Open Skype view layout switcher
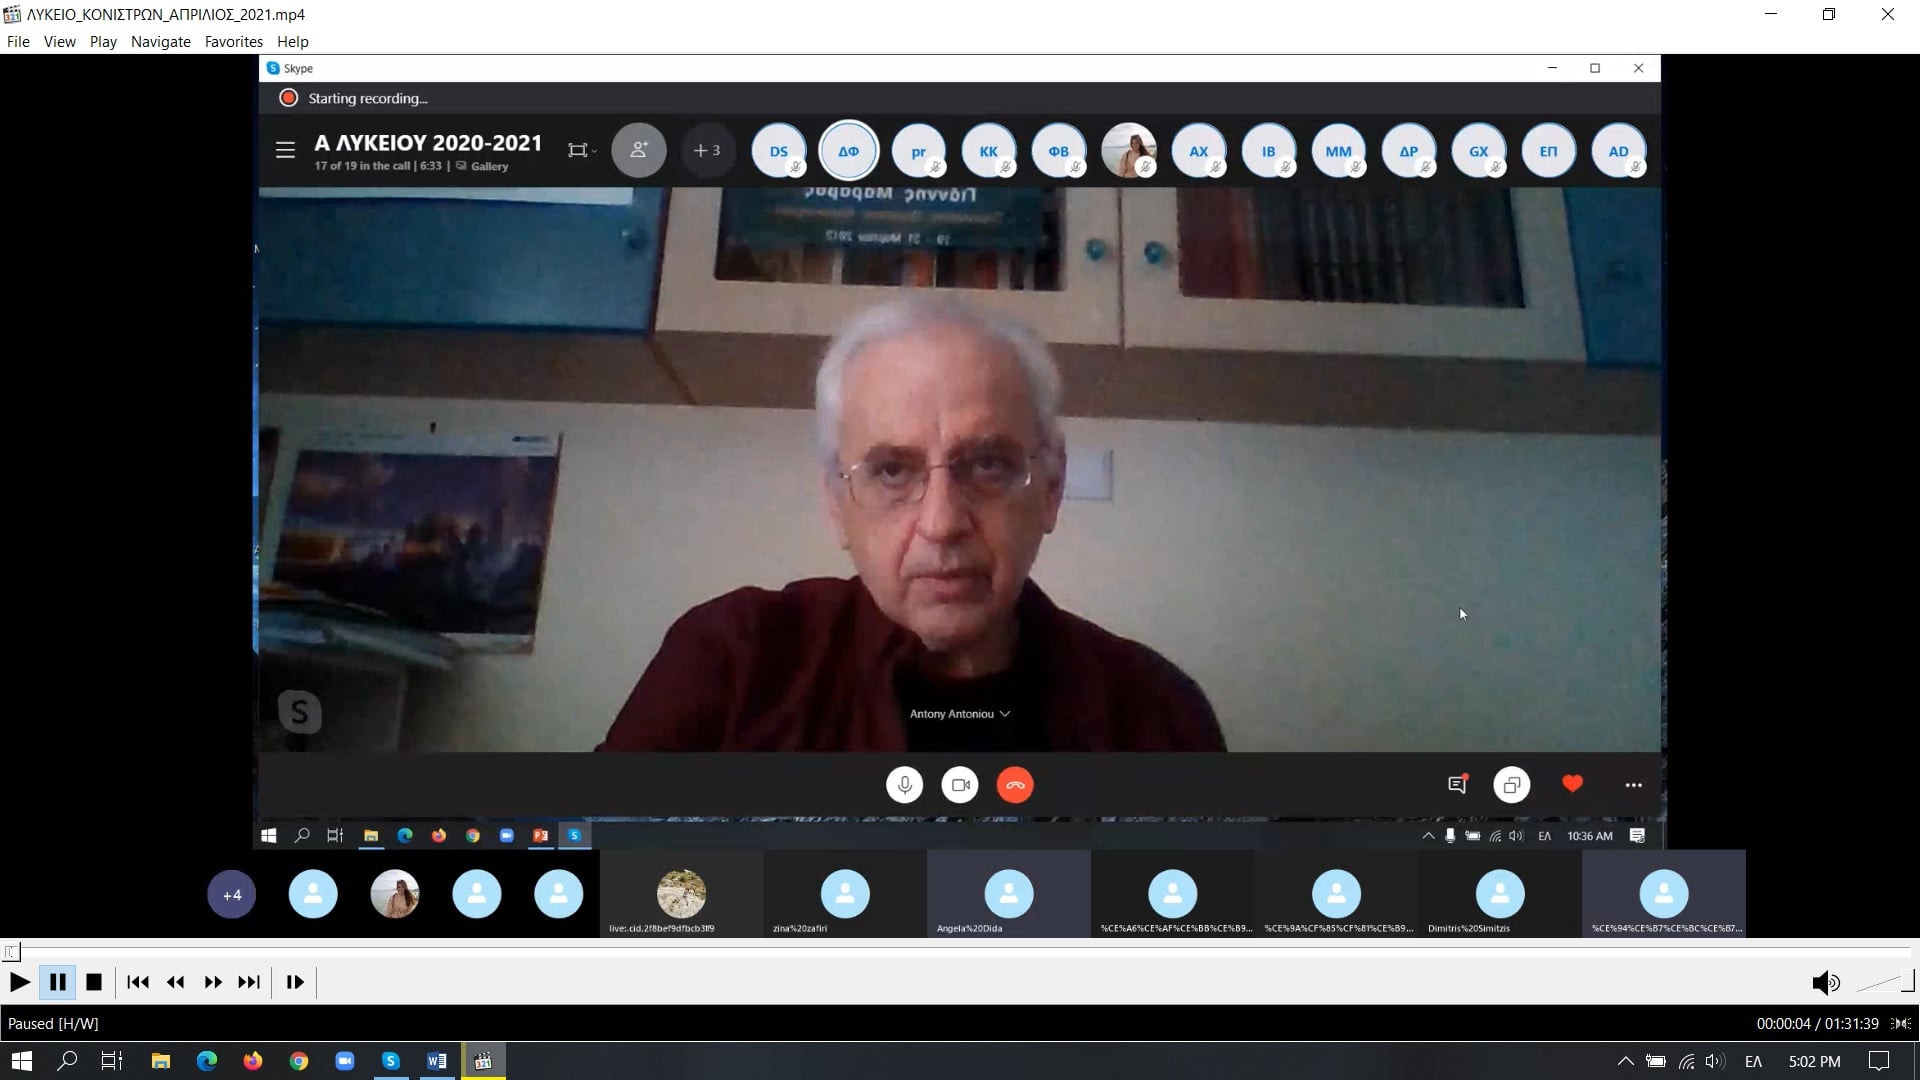This screenshot has width=1920, height=1080. tap(581, 150)
